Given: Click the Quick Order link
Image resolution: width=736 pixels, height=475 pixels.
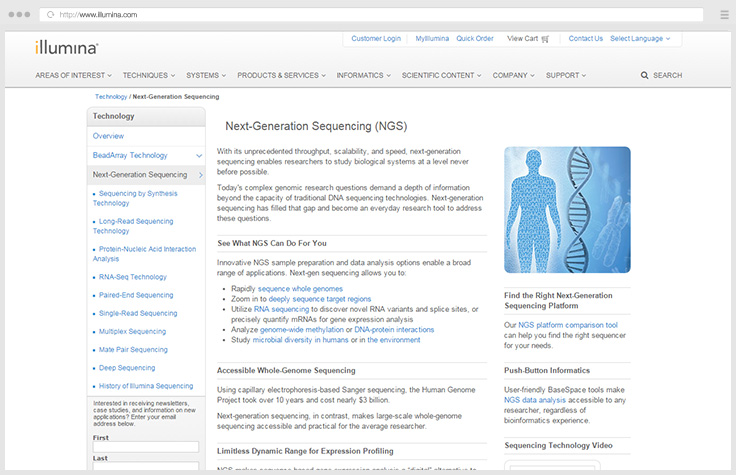Looking at the screenshot, I should 475,39.
